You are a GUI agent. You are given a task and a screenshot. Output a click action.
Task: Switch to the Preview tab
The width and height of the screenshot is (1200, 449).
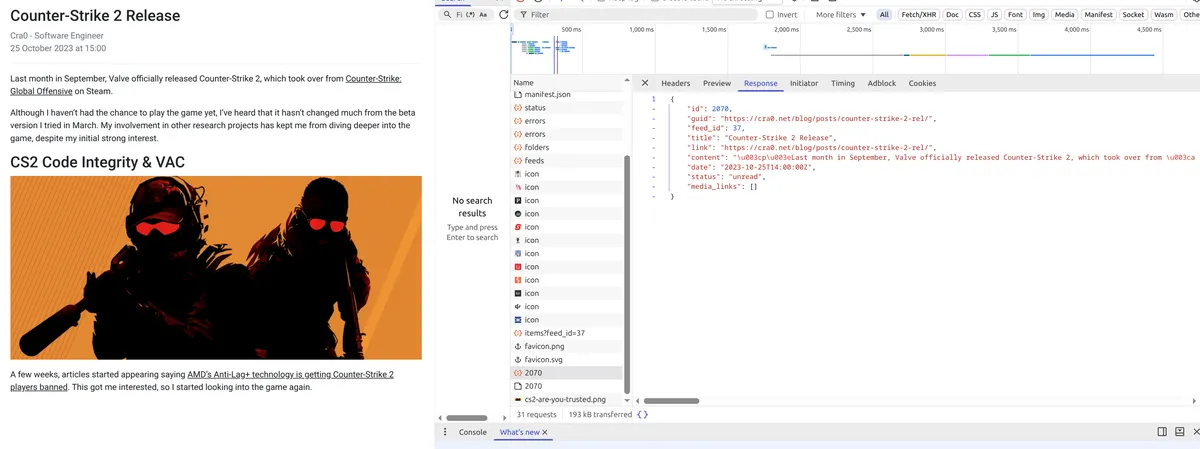coord(717,84)
